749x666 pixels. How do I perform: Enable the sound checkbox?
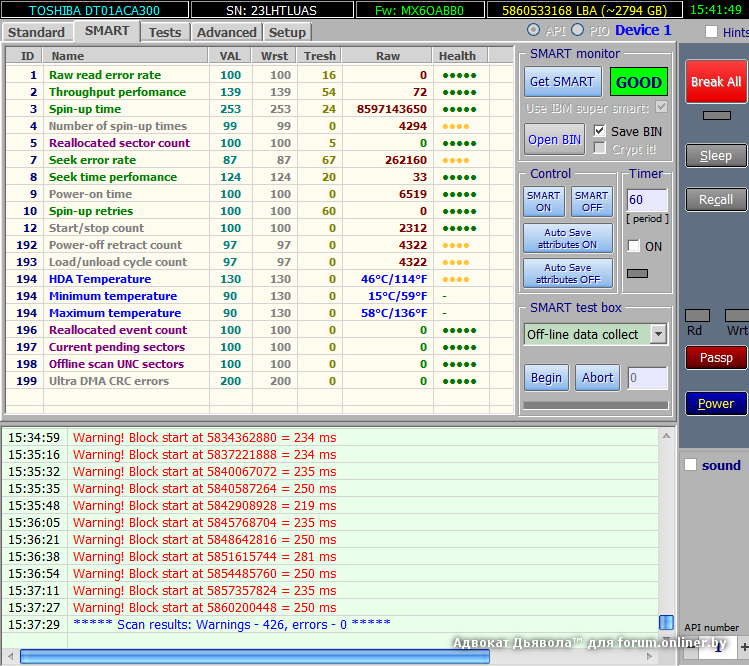(690, 465)
